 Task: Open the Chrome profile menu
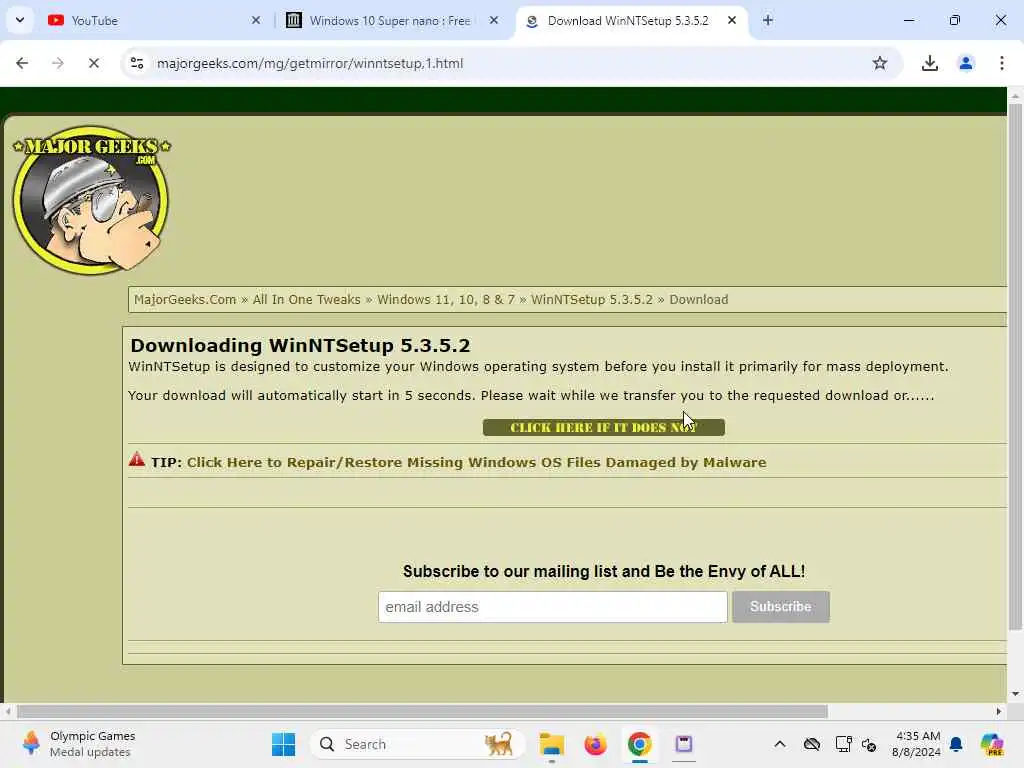point(966,63)
